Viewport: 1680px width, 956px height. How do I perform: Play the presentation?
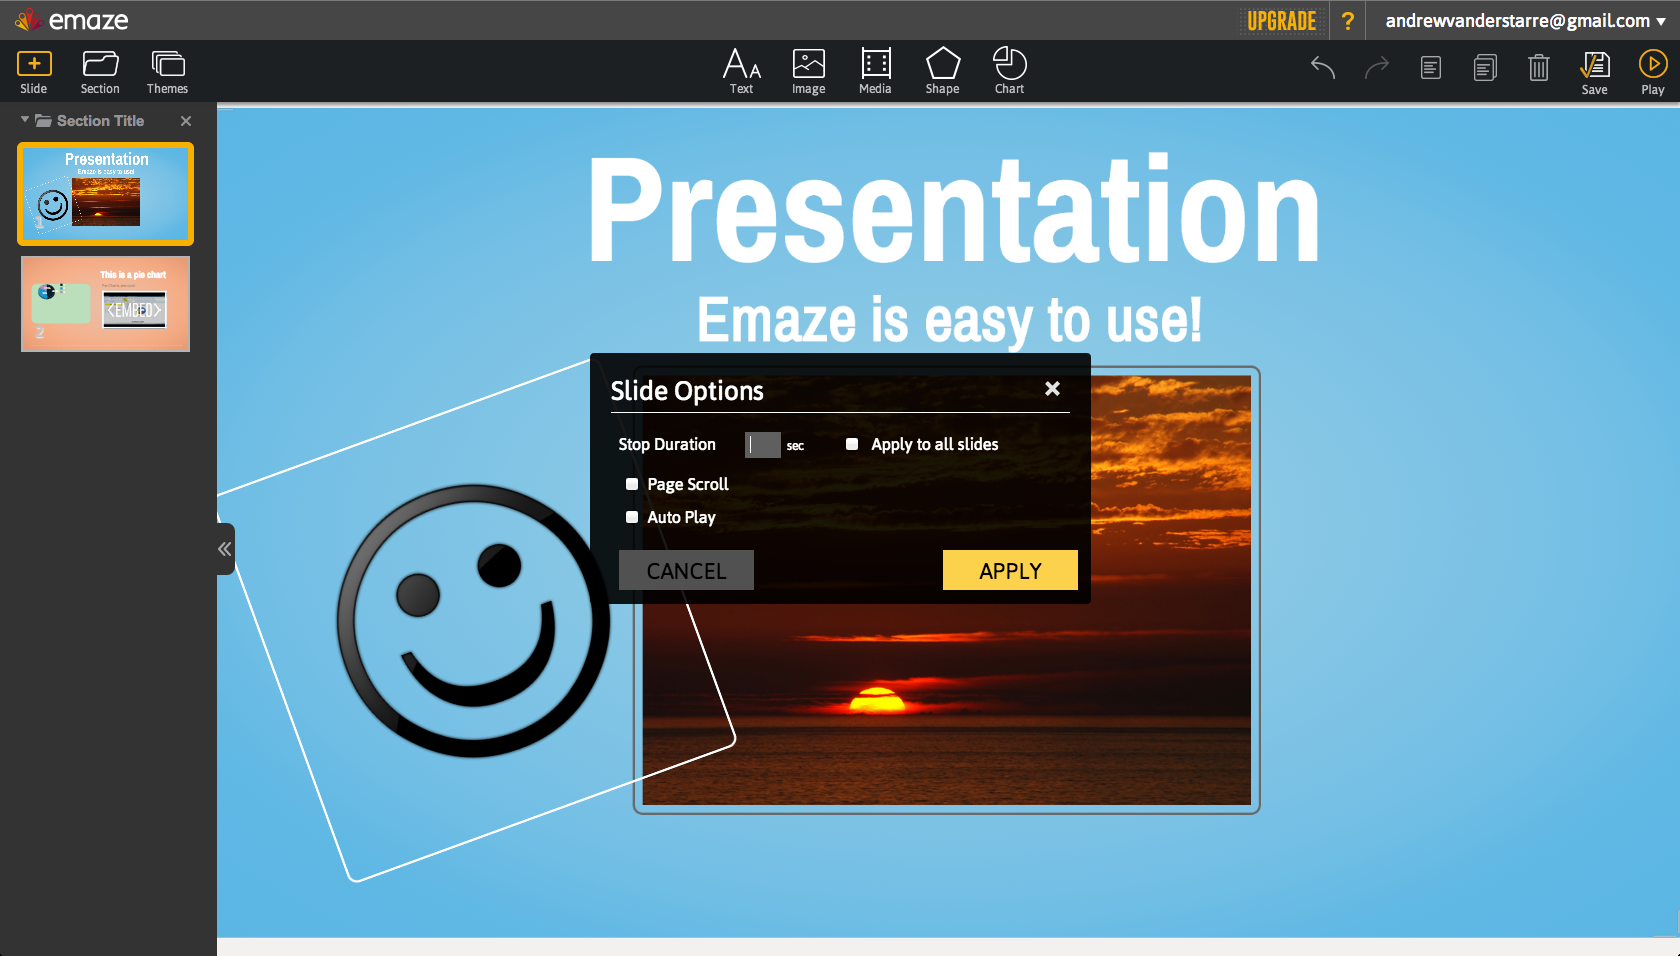1652,73
